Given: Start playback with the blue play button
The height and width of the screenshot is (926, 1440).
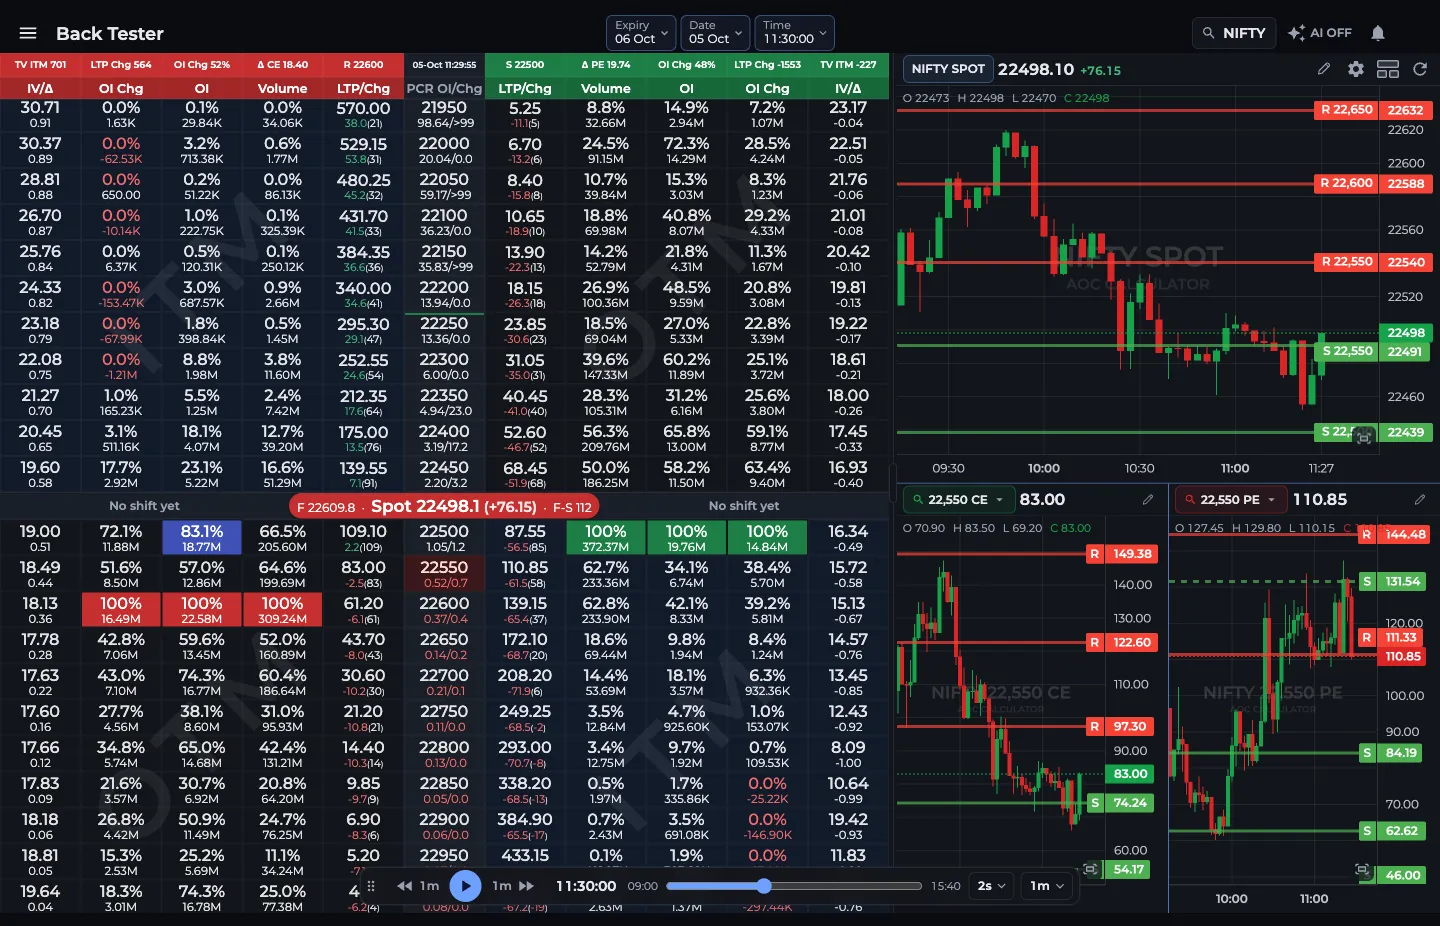Looking at the screenshot, I should [465, 886].
